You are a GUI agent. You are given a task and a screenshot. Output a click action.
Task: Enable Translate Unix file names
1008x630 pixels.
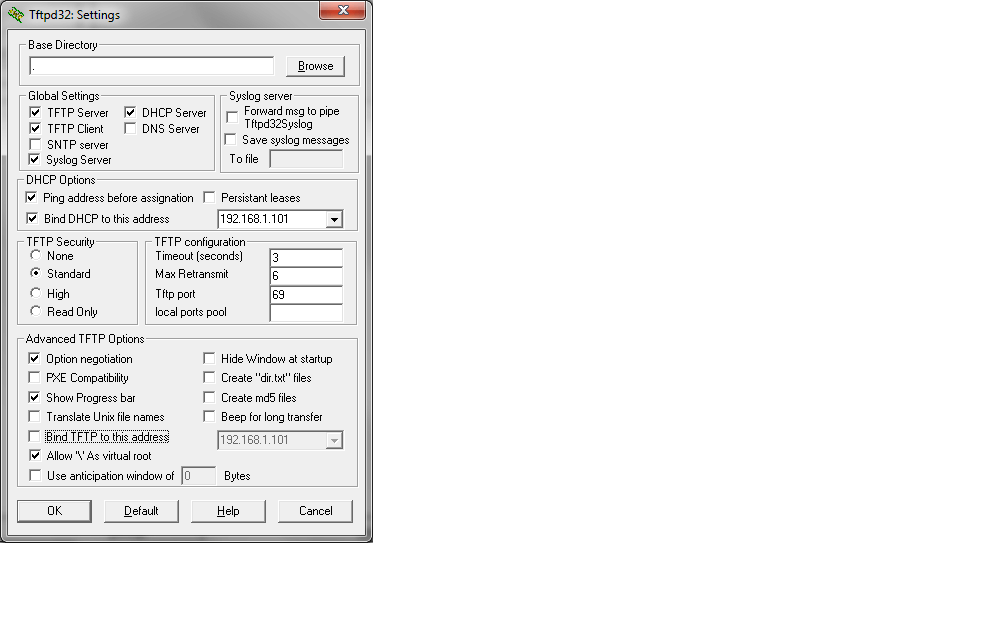[x=34, y=417]
